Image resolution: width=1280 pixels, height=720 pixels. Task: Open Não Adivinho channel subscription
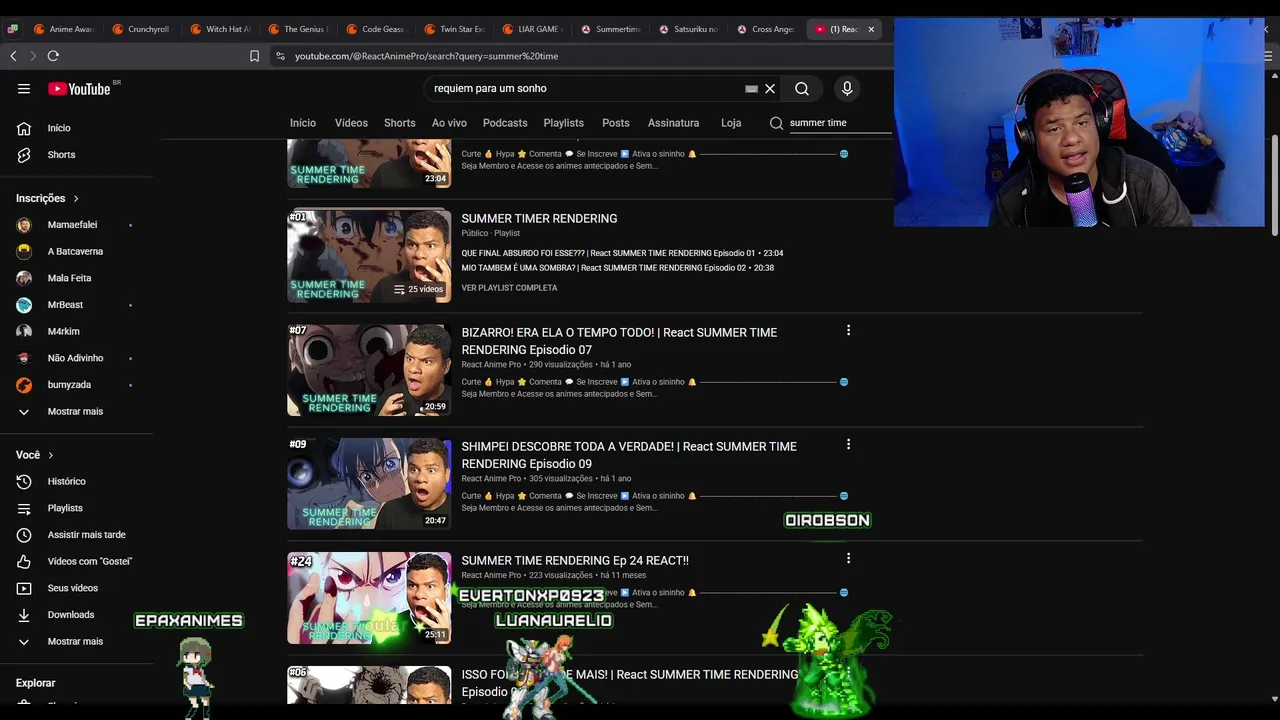click(77, 358)
